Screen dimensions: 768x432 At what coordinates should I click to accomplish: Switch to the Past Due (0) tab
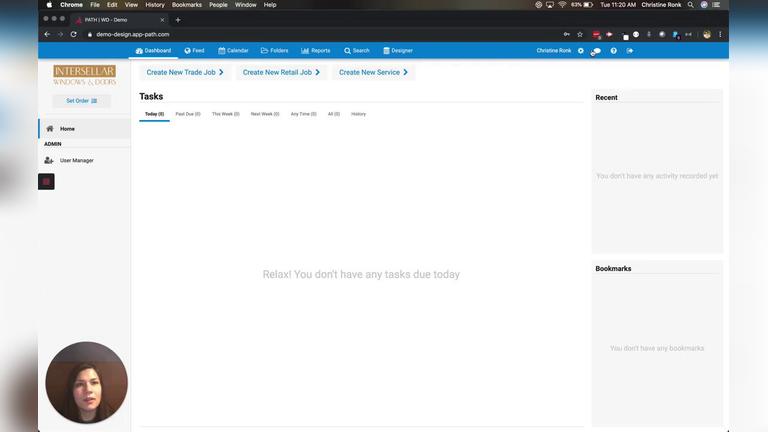(188, 114)
